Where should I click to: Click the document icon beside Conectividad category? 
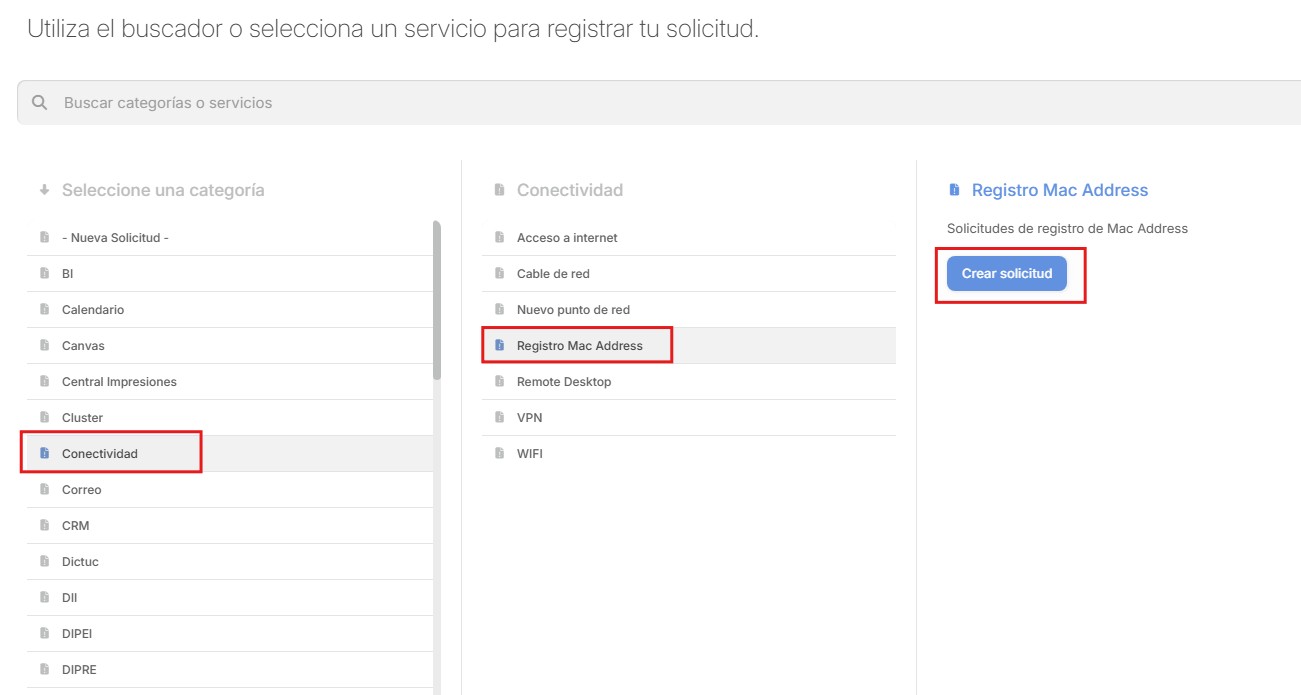click(x=44, y=454)
